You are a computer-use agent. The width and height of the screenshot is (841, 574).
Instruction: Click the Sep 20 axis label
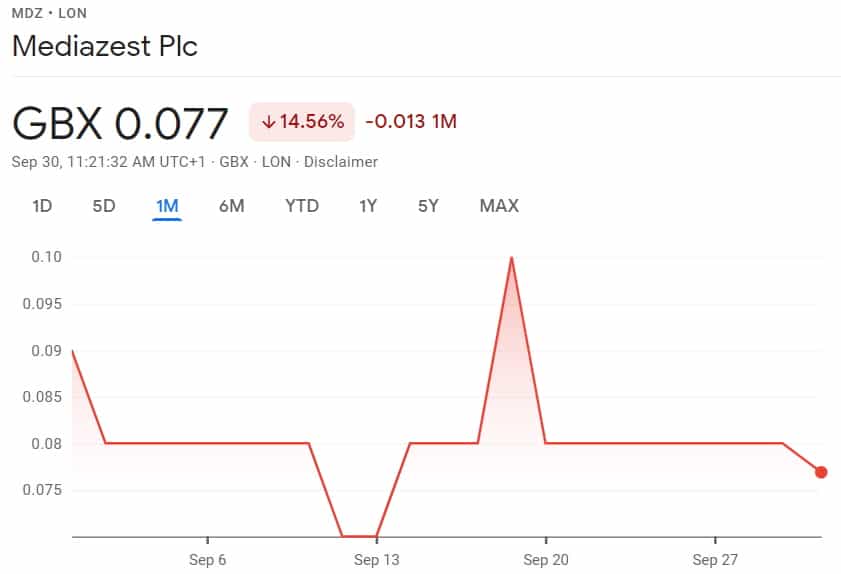[x=546, y=560]
